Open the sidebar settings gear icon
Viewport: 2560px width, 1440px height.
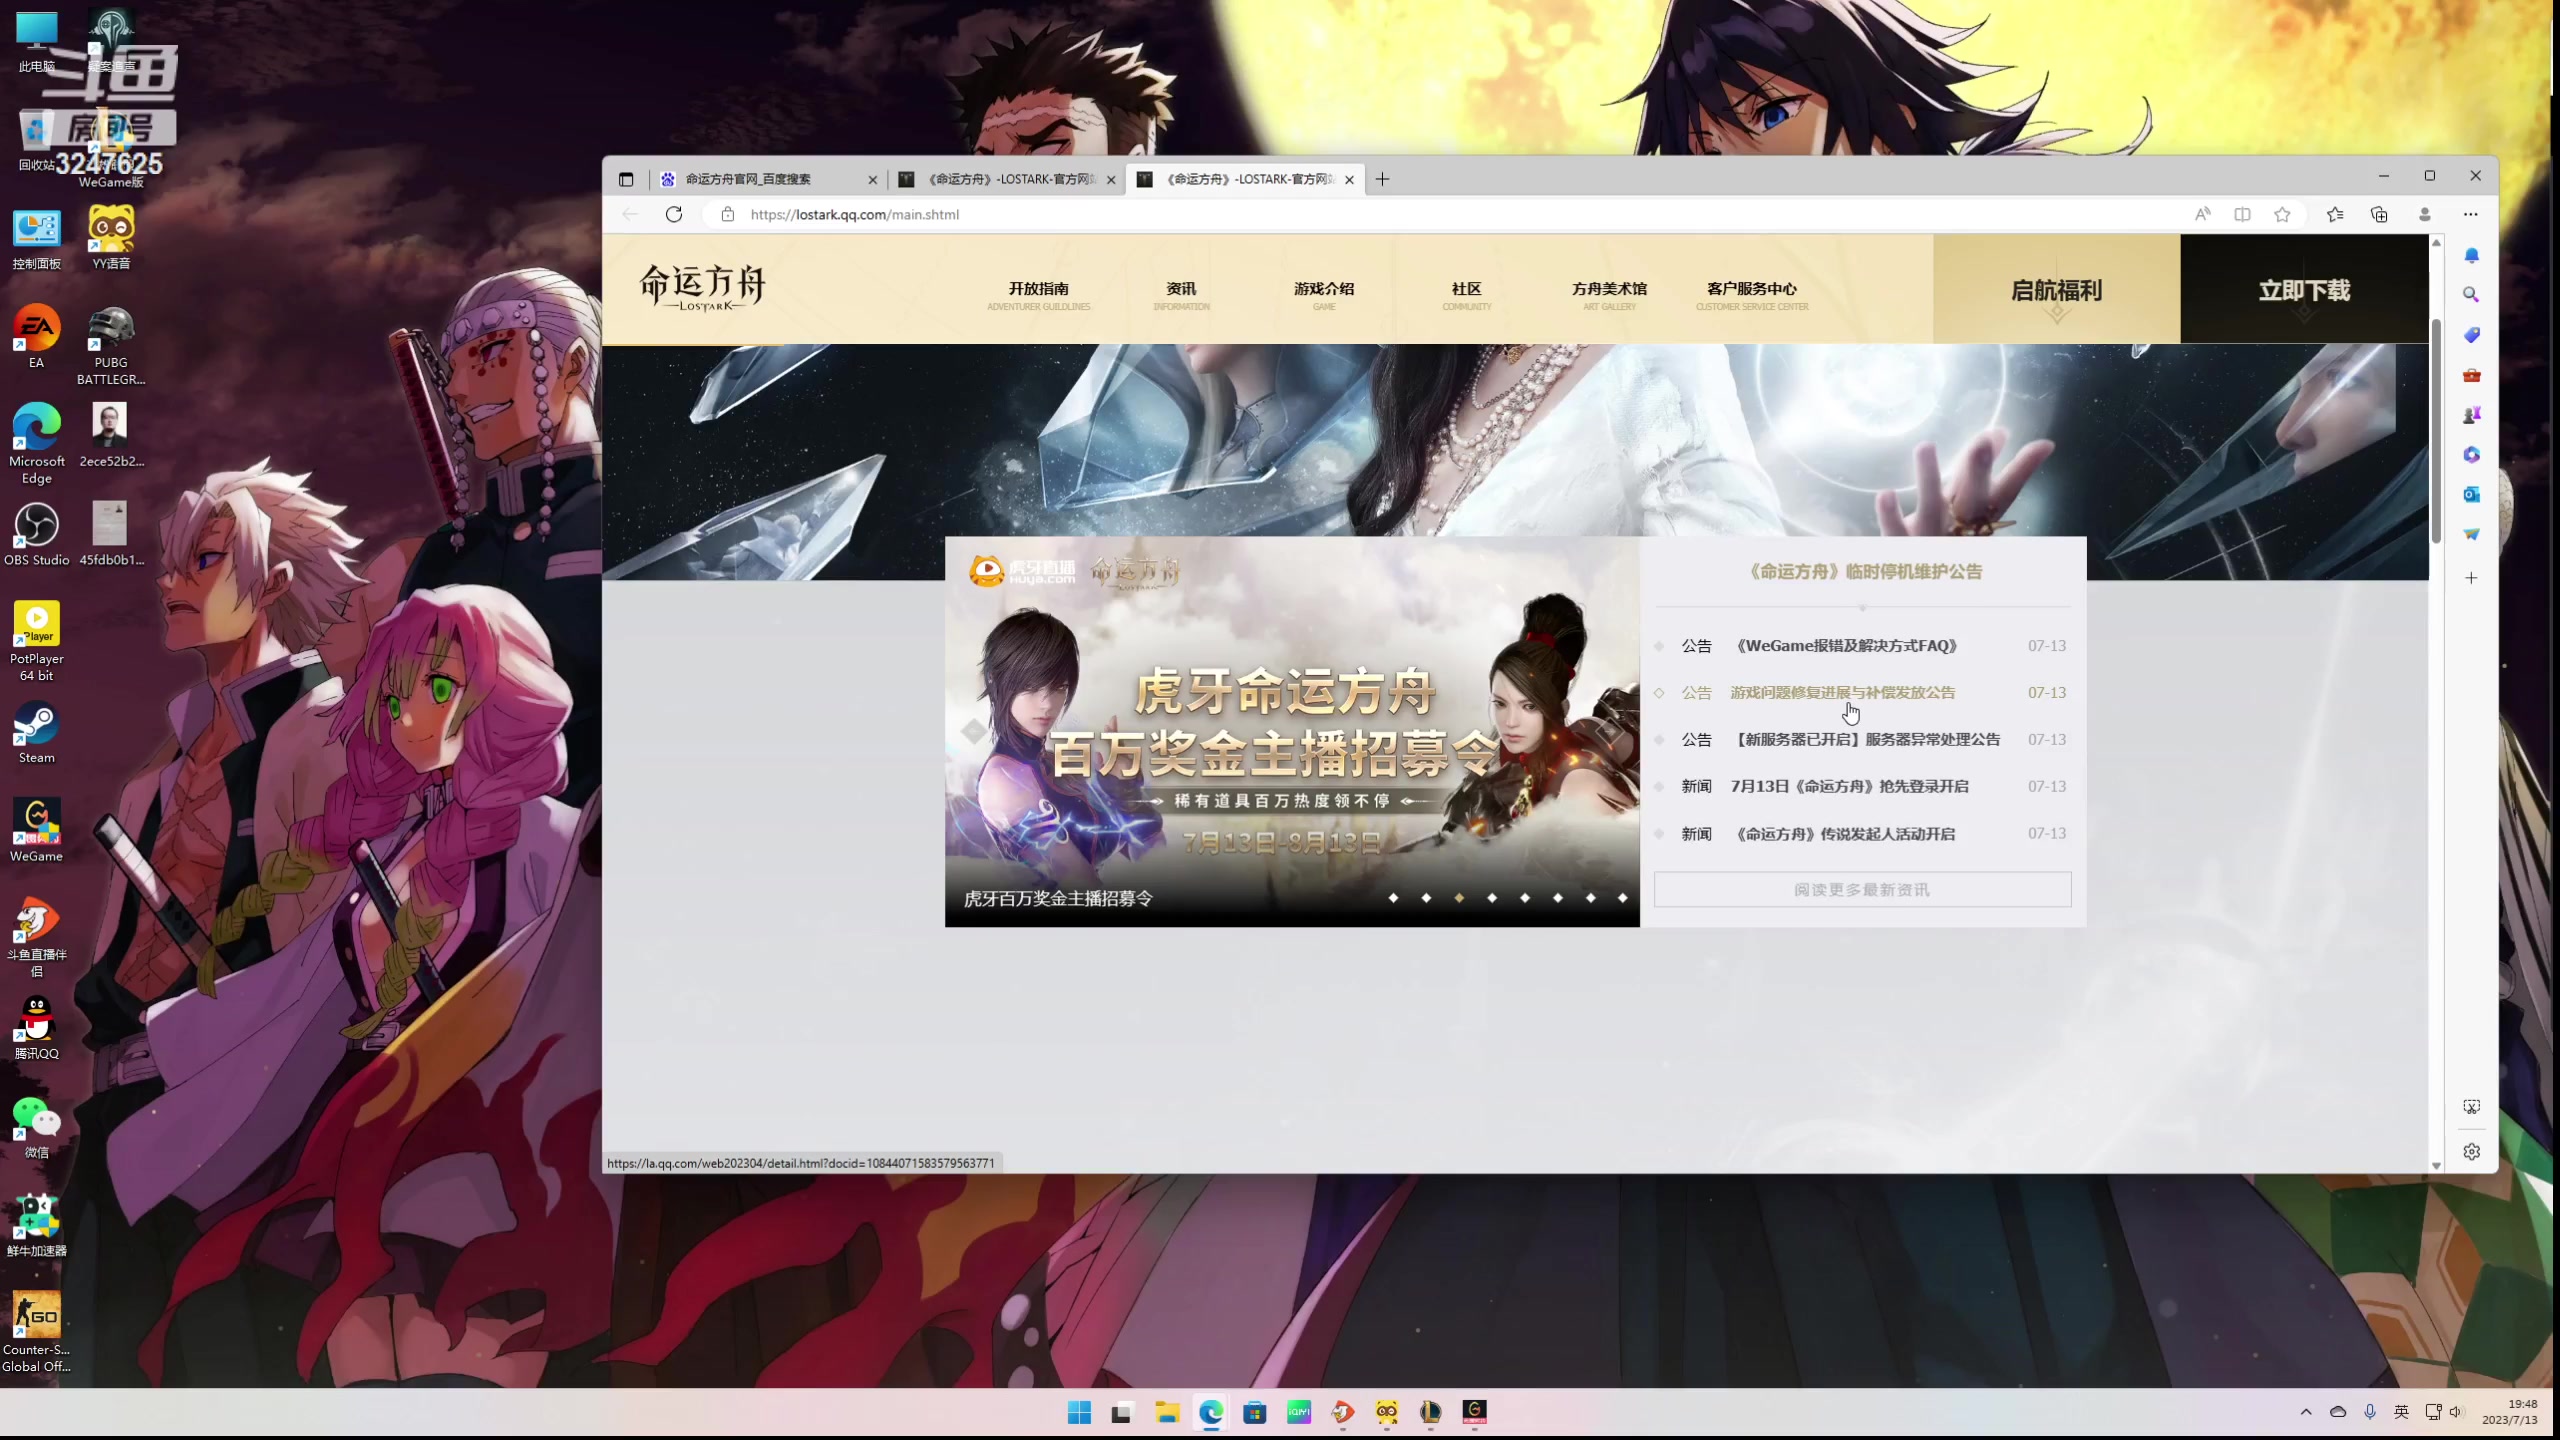tap(2471, 1152)
